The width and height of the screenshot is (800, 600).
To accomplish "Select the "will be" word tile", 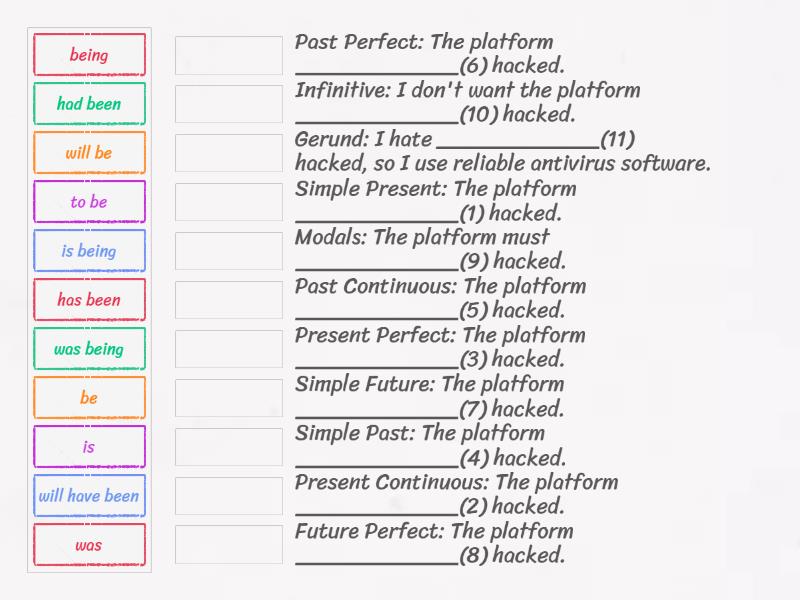I will [x=89, y=153].
